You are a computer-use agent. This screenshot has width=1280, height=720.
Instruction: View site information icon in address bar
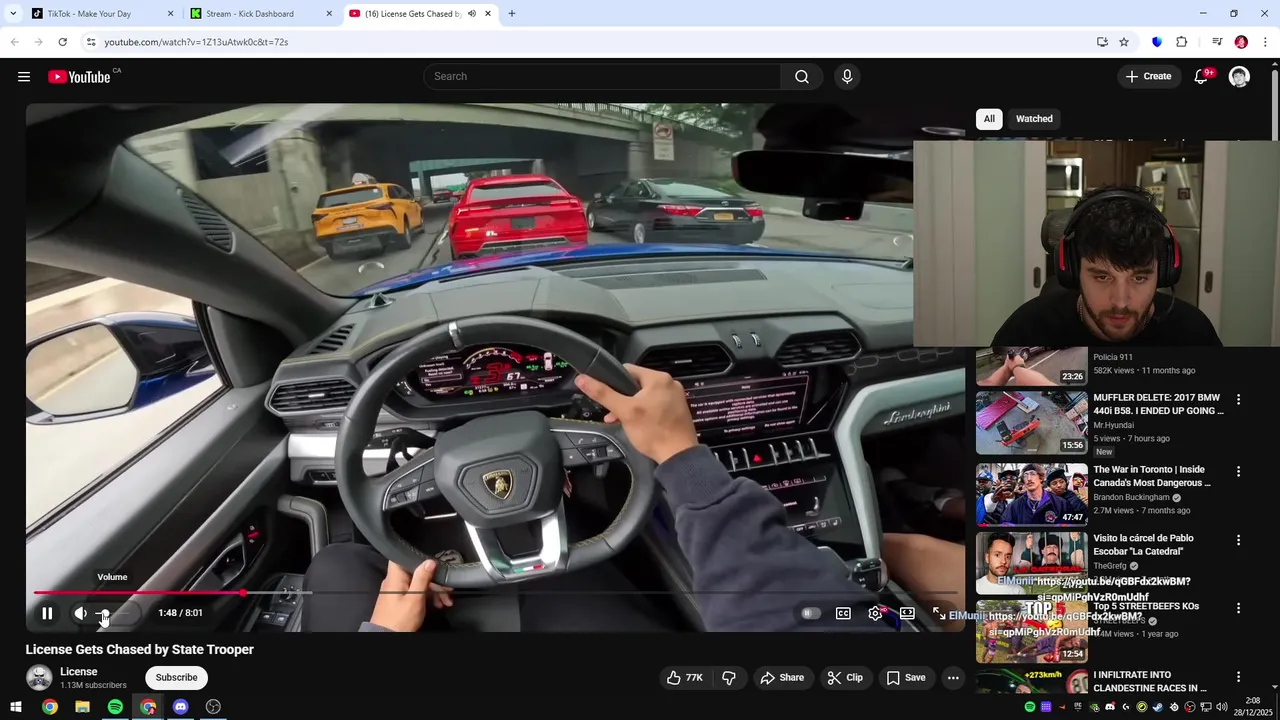tap(91, 42)
